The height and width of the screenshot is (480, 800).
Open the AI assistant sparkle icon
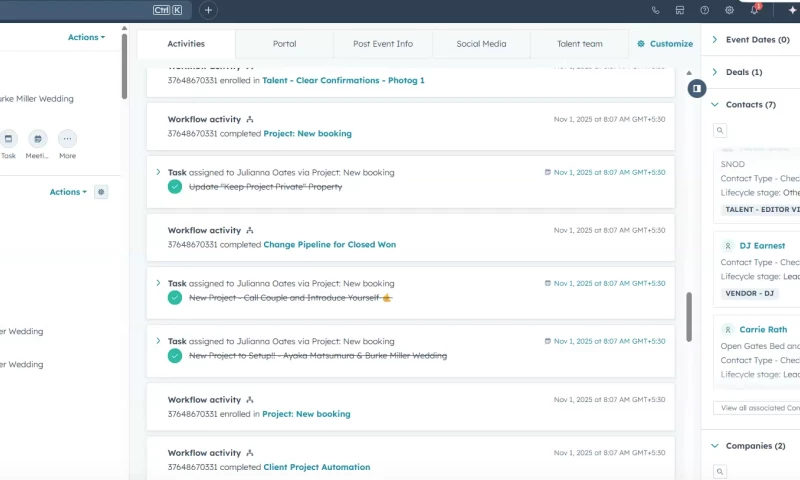click(x=792, y=10)
